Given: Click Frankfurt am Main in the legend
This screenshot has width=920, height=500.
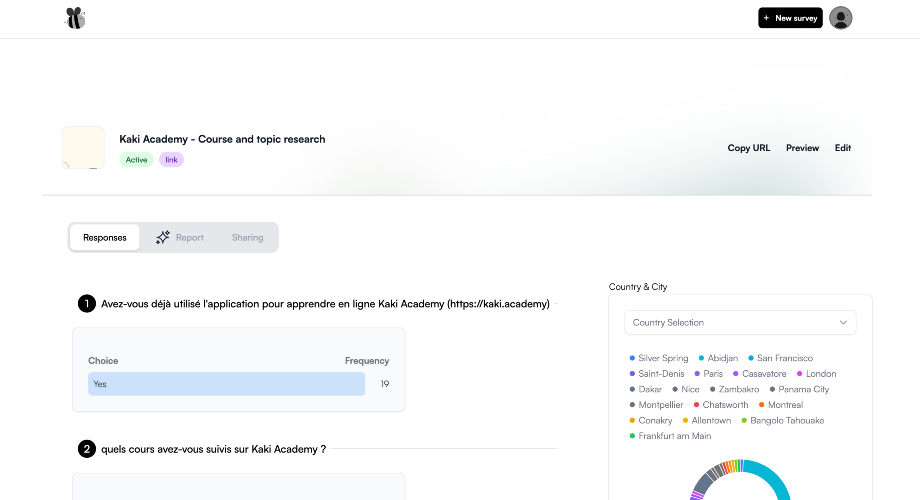Looking at the screenshot, I should tap(670, 436).
